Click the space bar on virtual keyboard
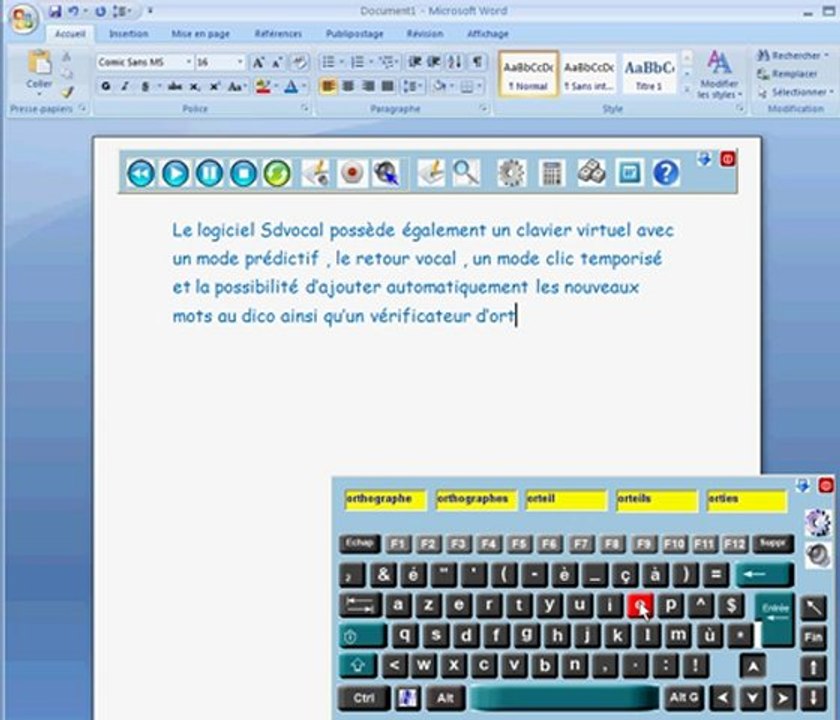Image resolution: width=840 pixels, height=720 pixels. click(564, 698)
